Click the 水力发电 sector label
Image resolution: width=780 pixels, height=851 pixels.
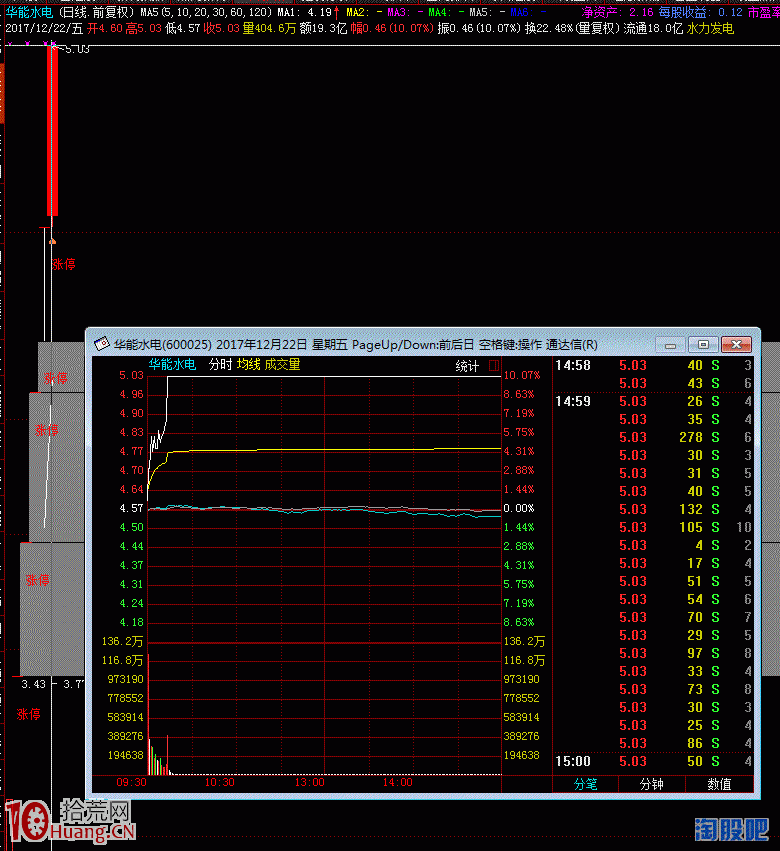tap(710, 28)
